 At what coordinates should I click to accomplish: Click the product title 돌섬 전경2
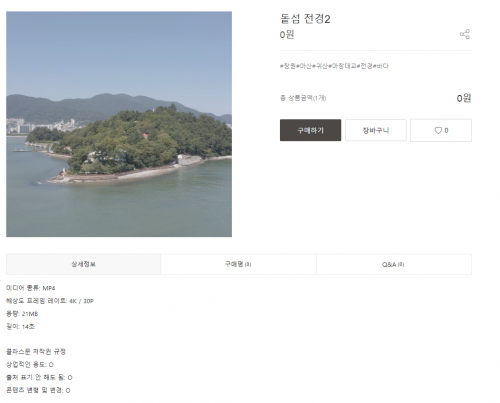click(x=305, y=19)
